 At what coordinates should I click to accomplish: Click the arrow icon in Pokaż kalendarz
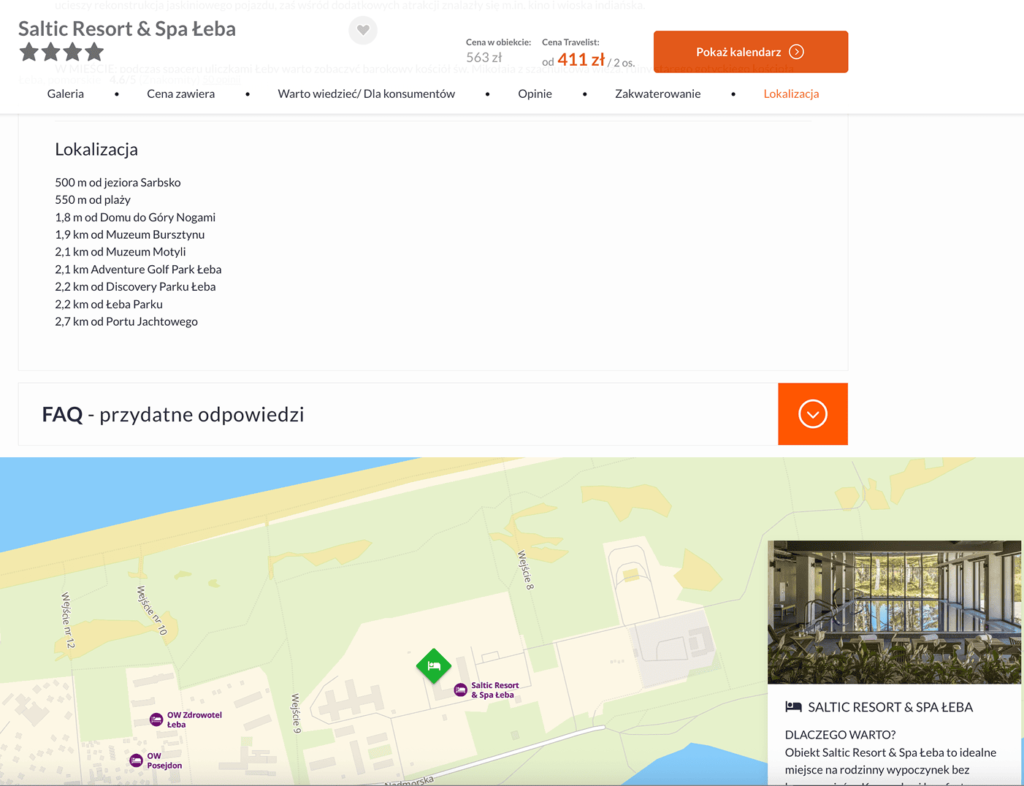click(x=796, y=52)
